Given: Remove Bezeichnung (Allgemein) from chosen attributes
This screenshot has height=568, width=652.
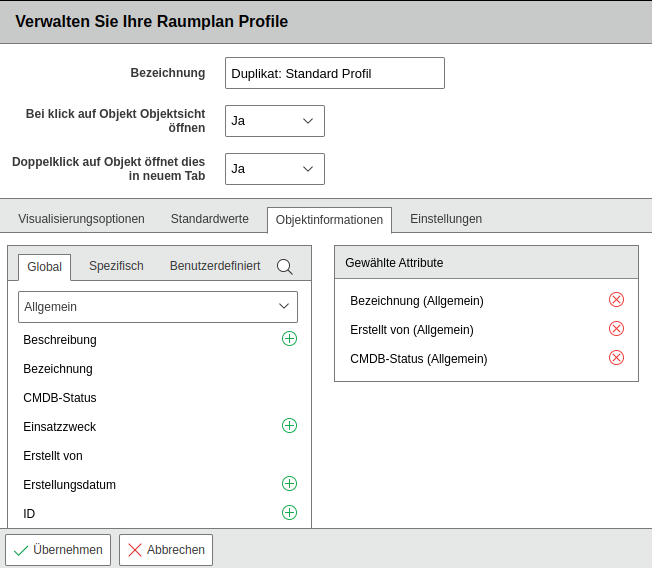Looking at the screenshot, I should 616,300.
